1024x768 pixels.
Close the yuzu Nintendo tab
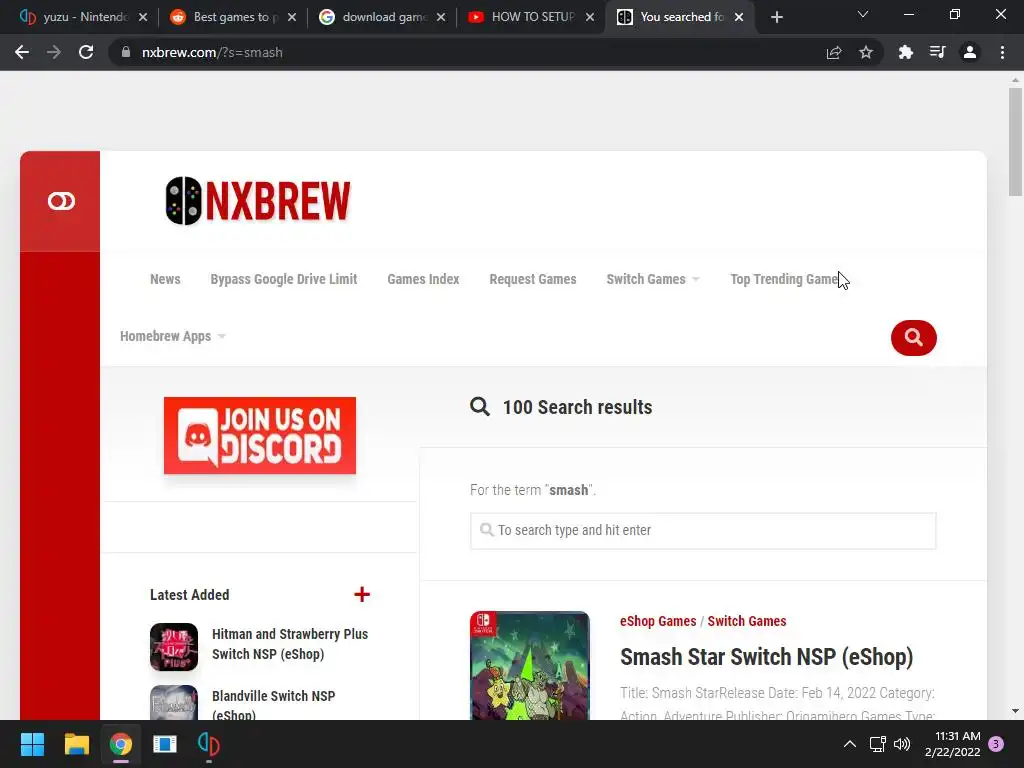click(143, 17)
